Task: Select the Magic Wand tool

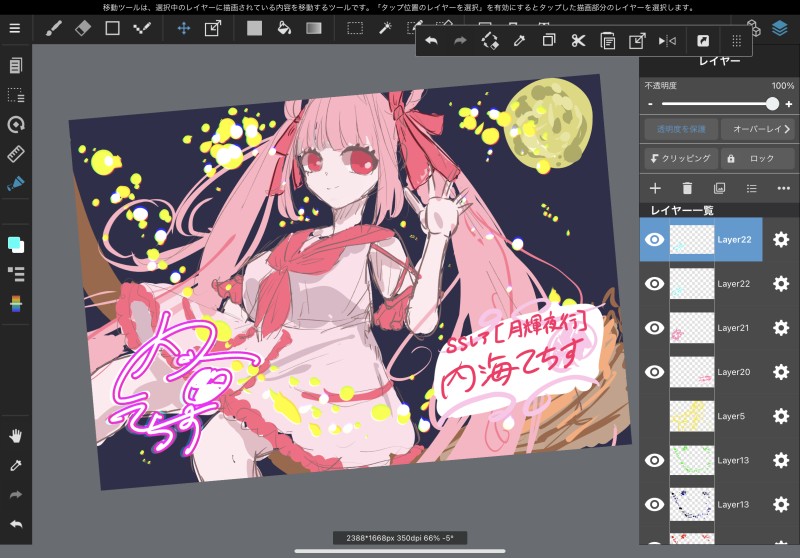Action: (x=385, y=29)
